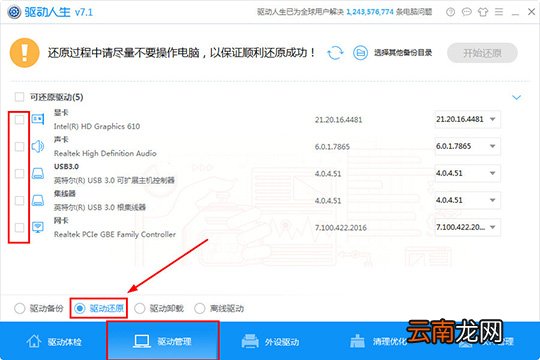The height and width of the screenshot is (360, 540).
Task: Select the 离线驱动 radio button
Action: coord(200,308)
